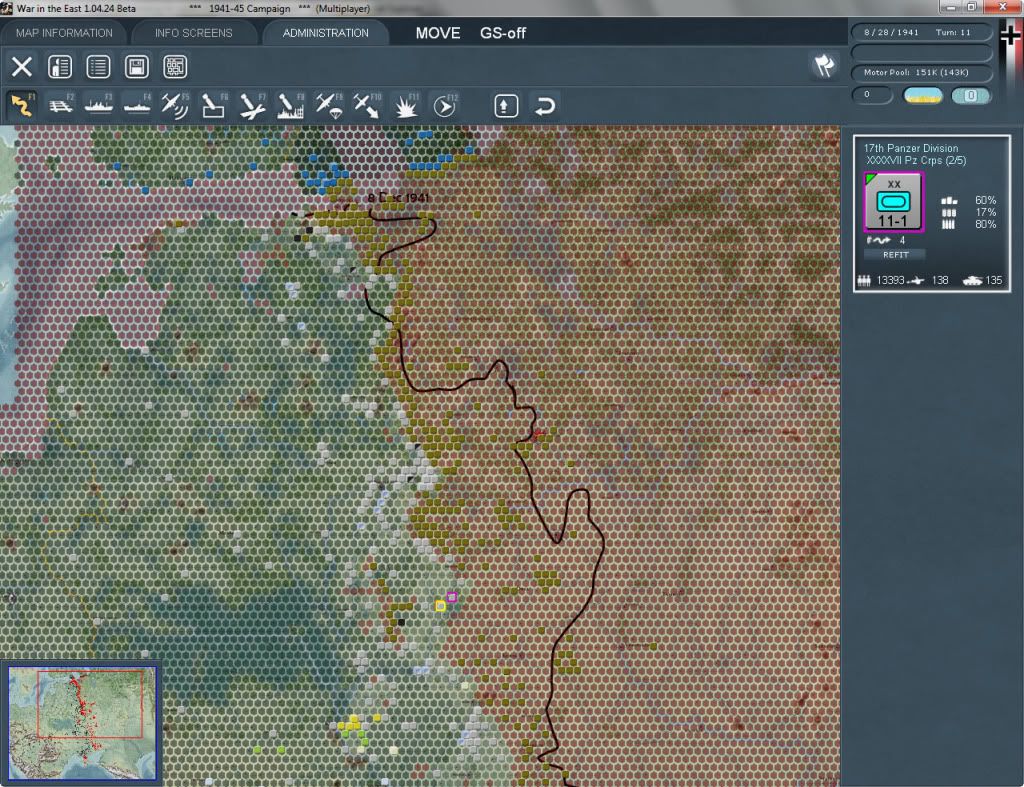
Task: Select the F8 bomb city mode
Action: click(290, 106)
